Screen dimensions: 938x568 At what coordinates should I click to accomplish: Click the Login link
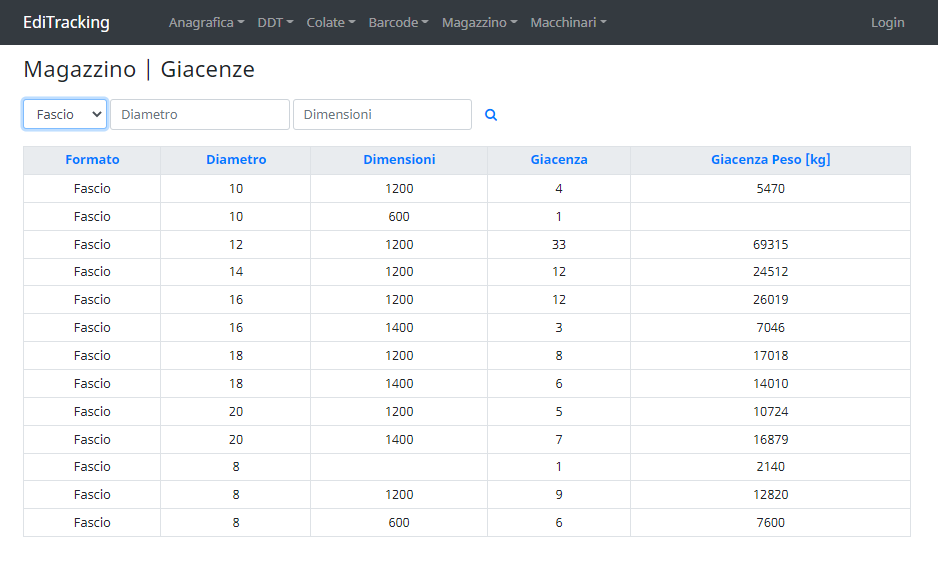(x=887, y=22)
